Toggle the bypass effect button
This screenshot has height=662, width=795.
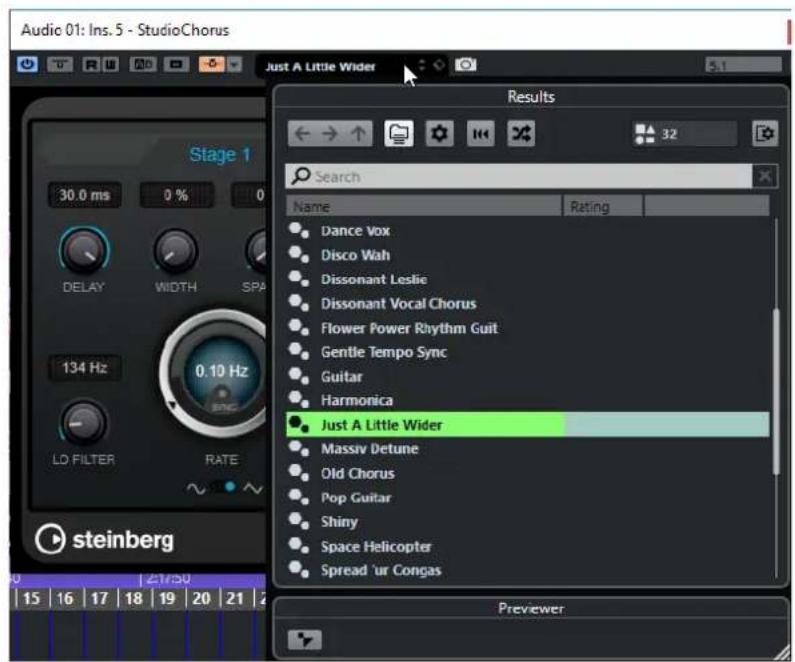[x=60, y=64]
